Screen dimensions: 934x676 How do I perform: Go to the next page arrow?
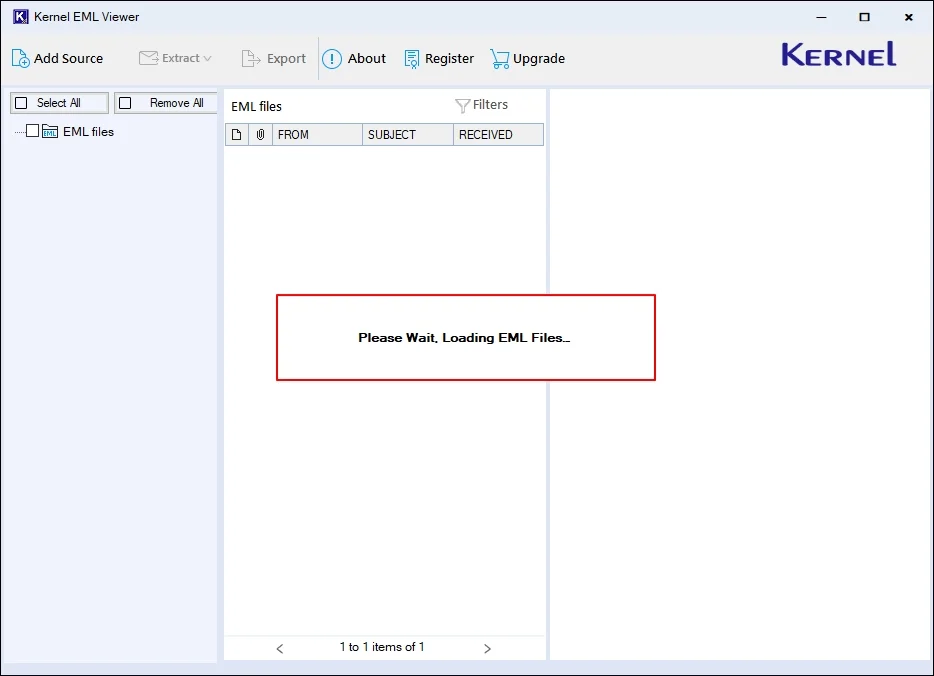pyautogui.click(x=487, y=648)
